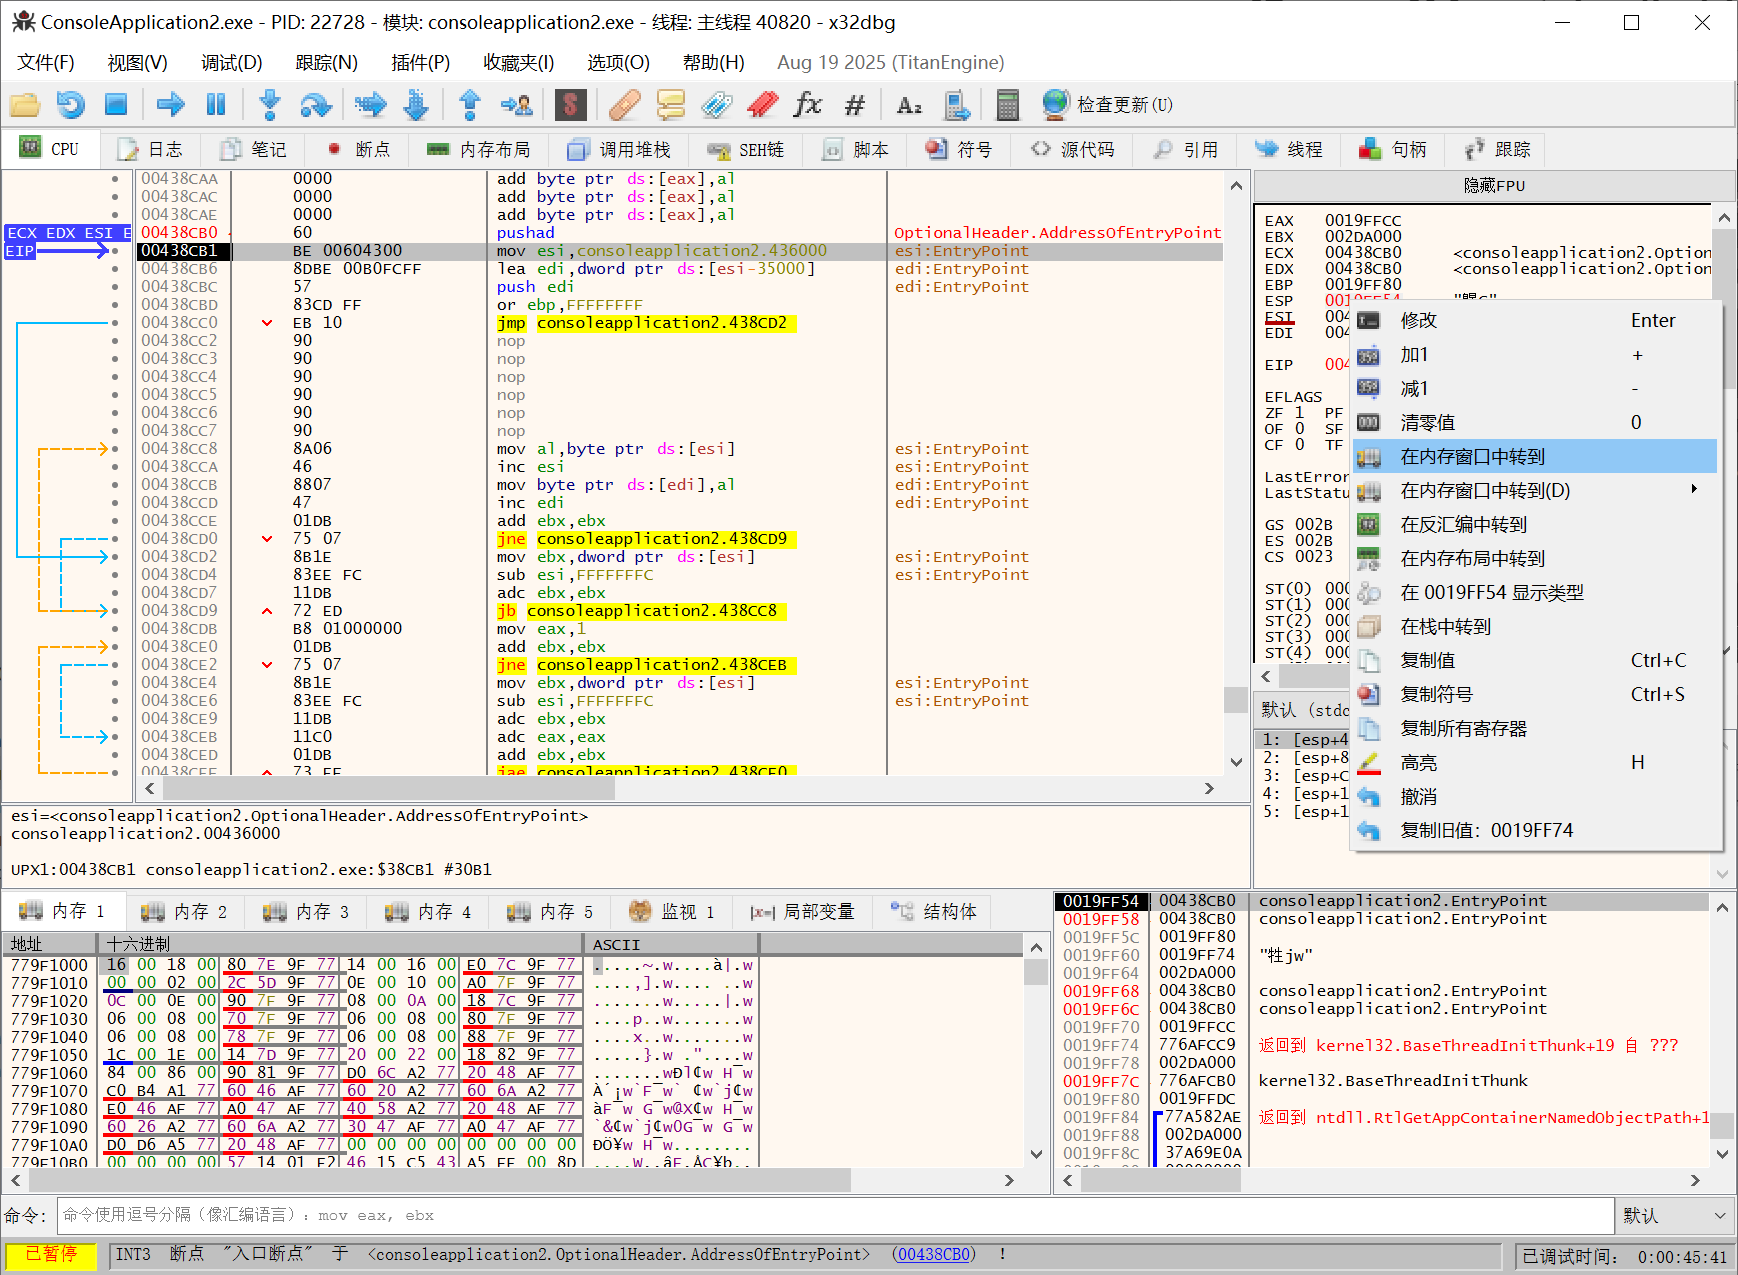Launch the calculator toolbar icon
This screenshot has height=1275, width=1738.
(x=1007, y=104)
